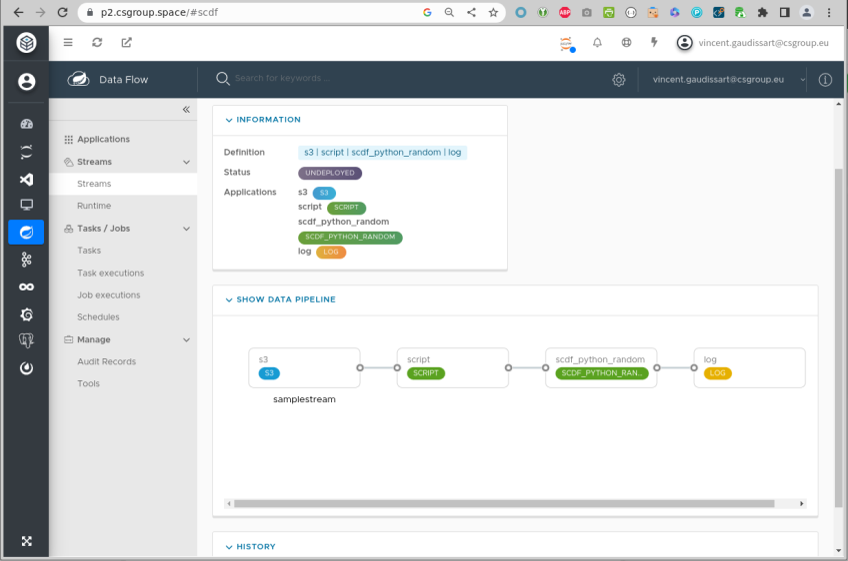Select the scdf_python_random pipeline node
The width and height of the screenshot is (848, 561).
pos(601,368)
